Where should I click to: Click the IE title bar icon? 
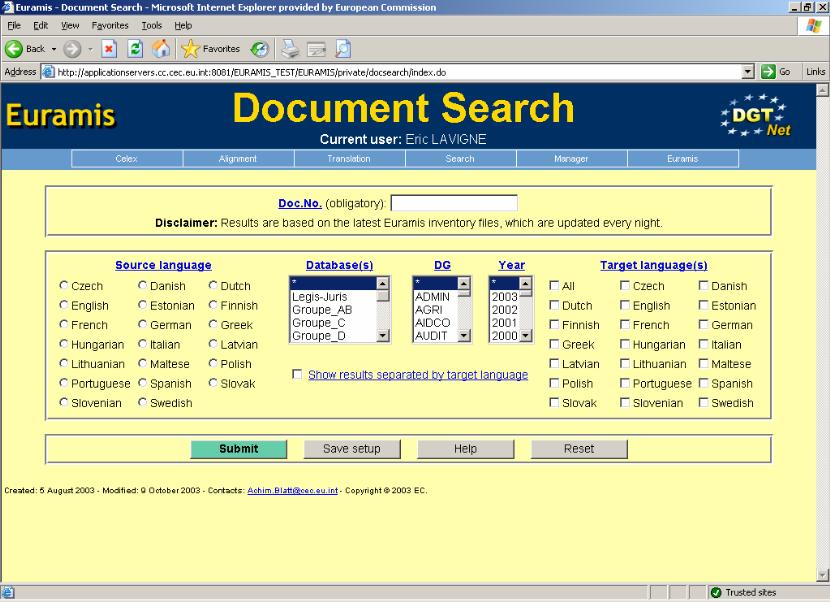point(7,7)
